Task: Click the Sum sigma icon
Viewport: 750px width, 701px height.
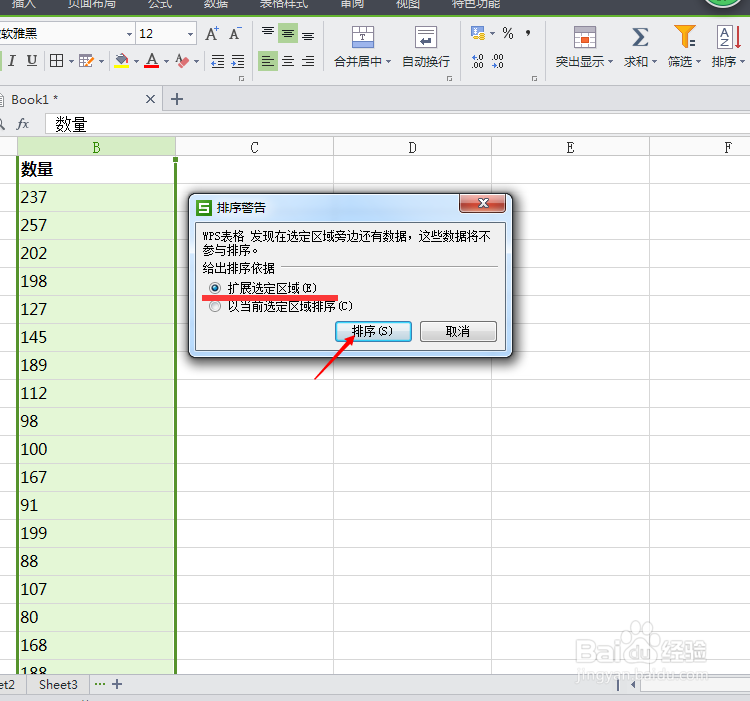Action: pos(640,37)
